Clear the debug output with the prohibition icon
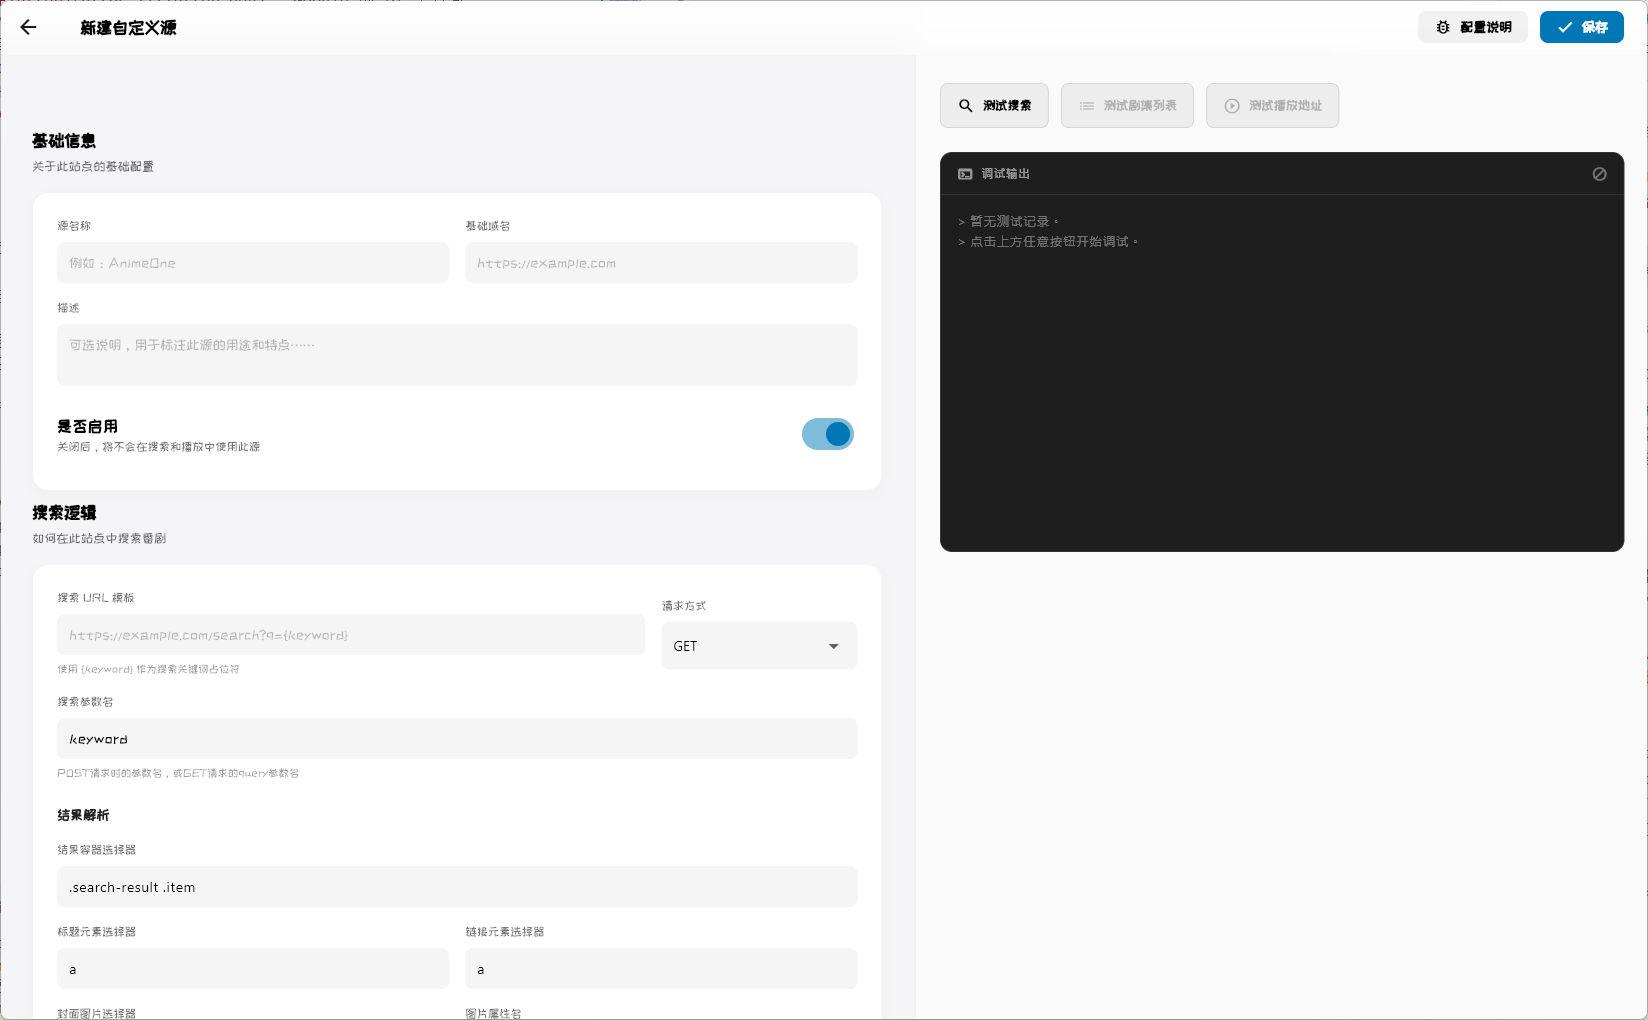This screenshot has height=1020, width=1648. [x=1599, y=173]
